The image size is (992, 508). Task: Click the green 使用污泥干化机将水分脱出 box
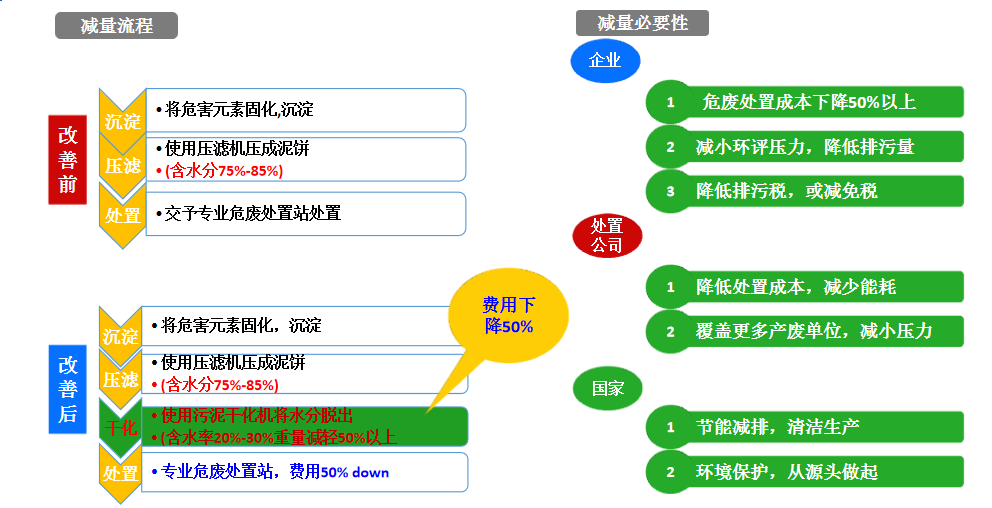pos(305,426)
